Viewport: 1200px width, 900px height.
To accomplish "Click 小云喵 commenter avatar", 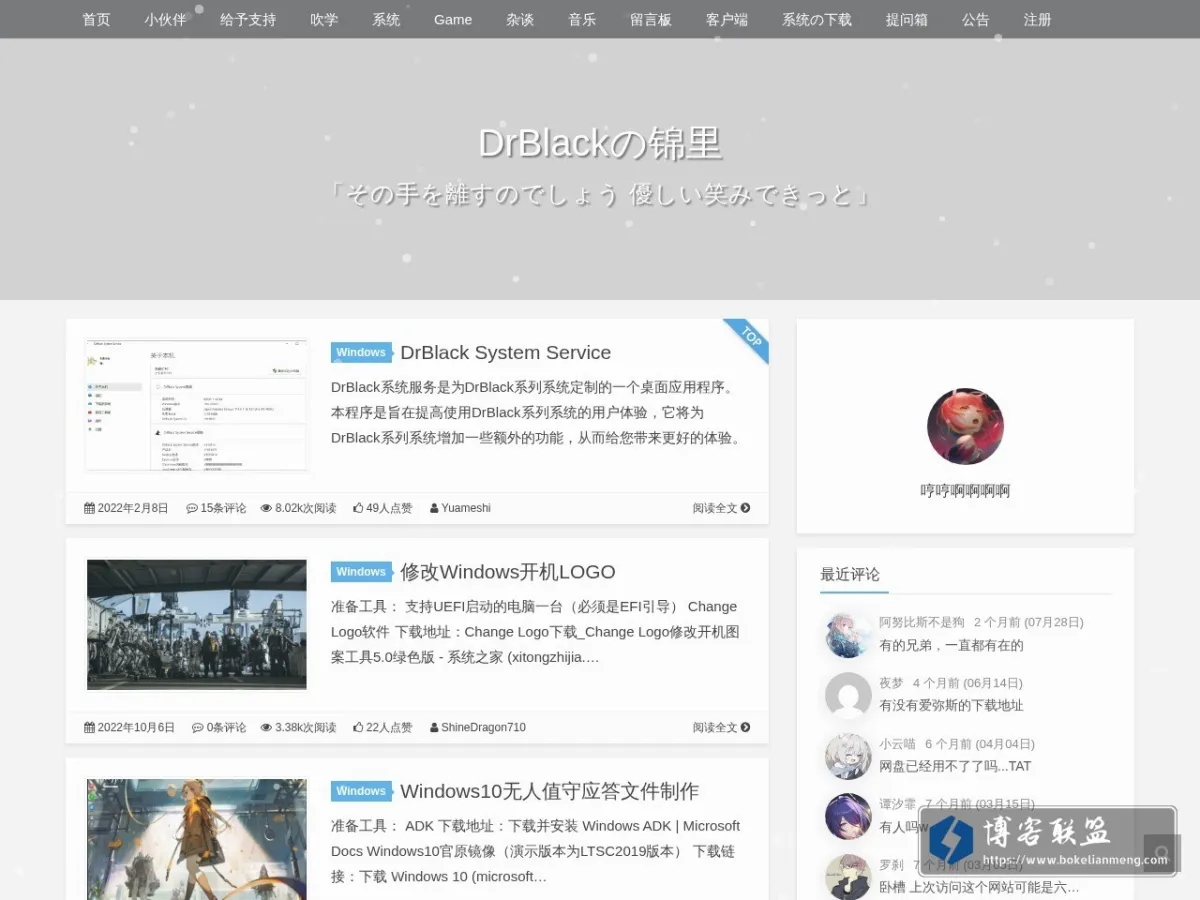I will 848,756.
